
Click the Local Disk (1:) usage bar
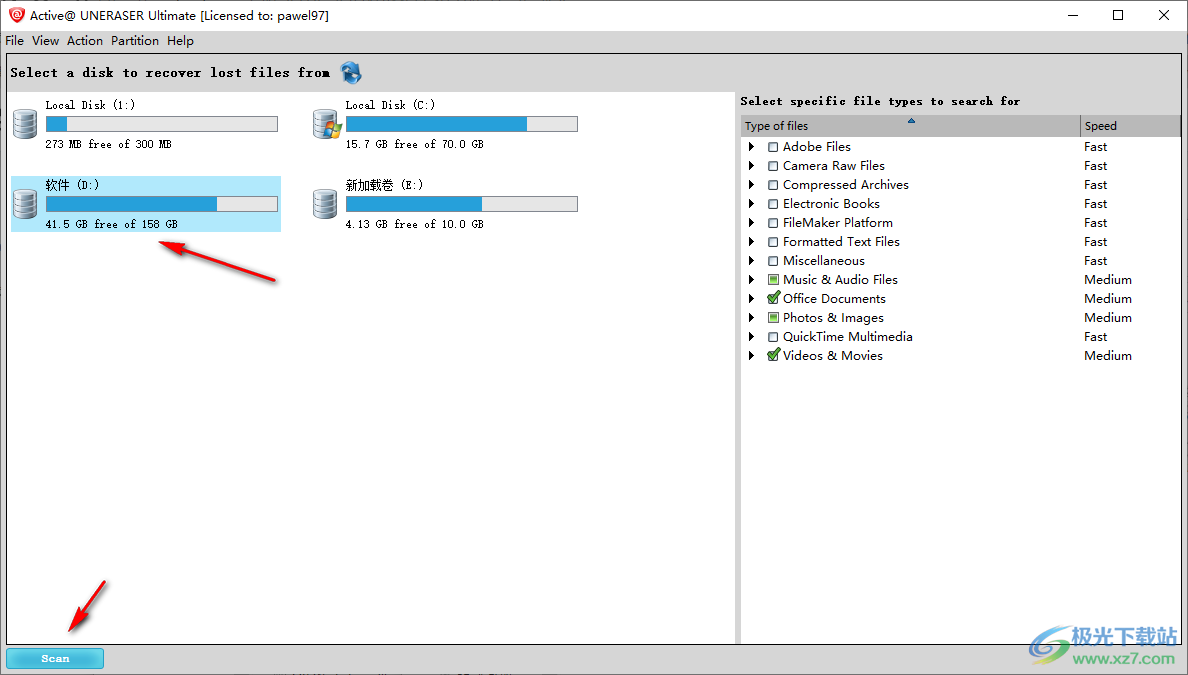[162, 124]
